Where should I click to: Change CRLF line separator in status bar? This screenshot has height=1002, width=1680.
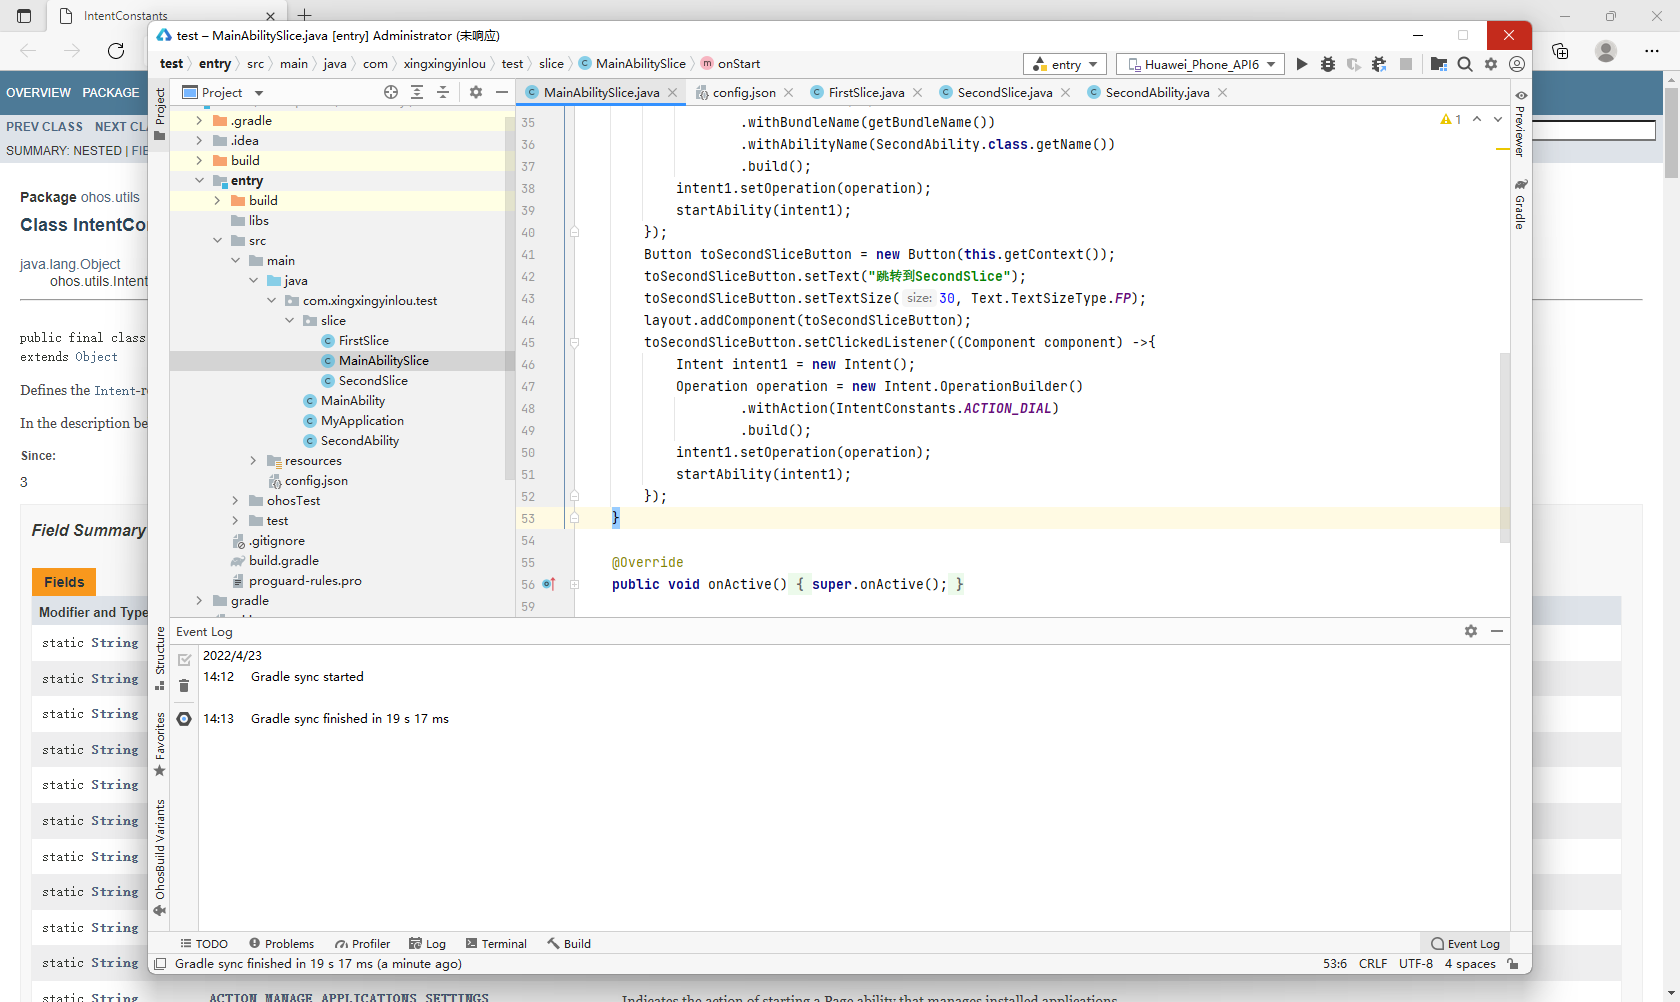click(1373, 964)
